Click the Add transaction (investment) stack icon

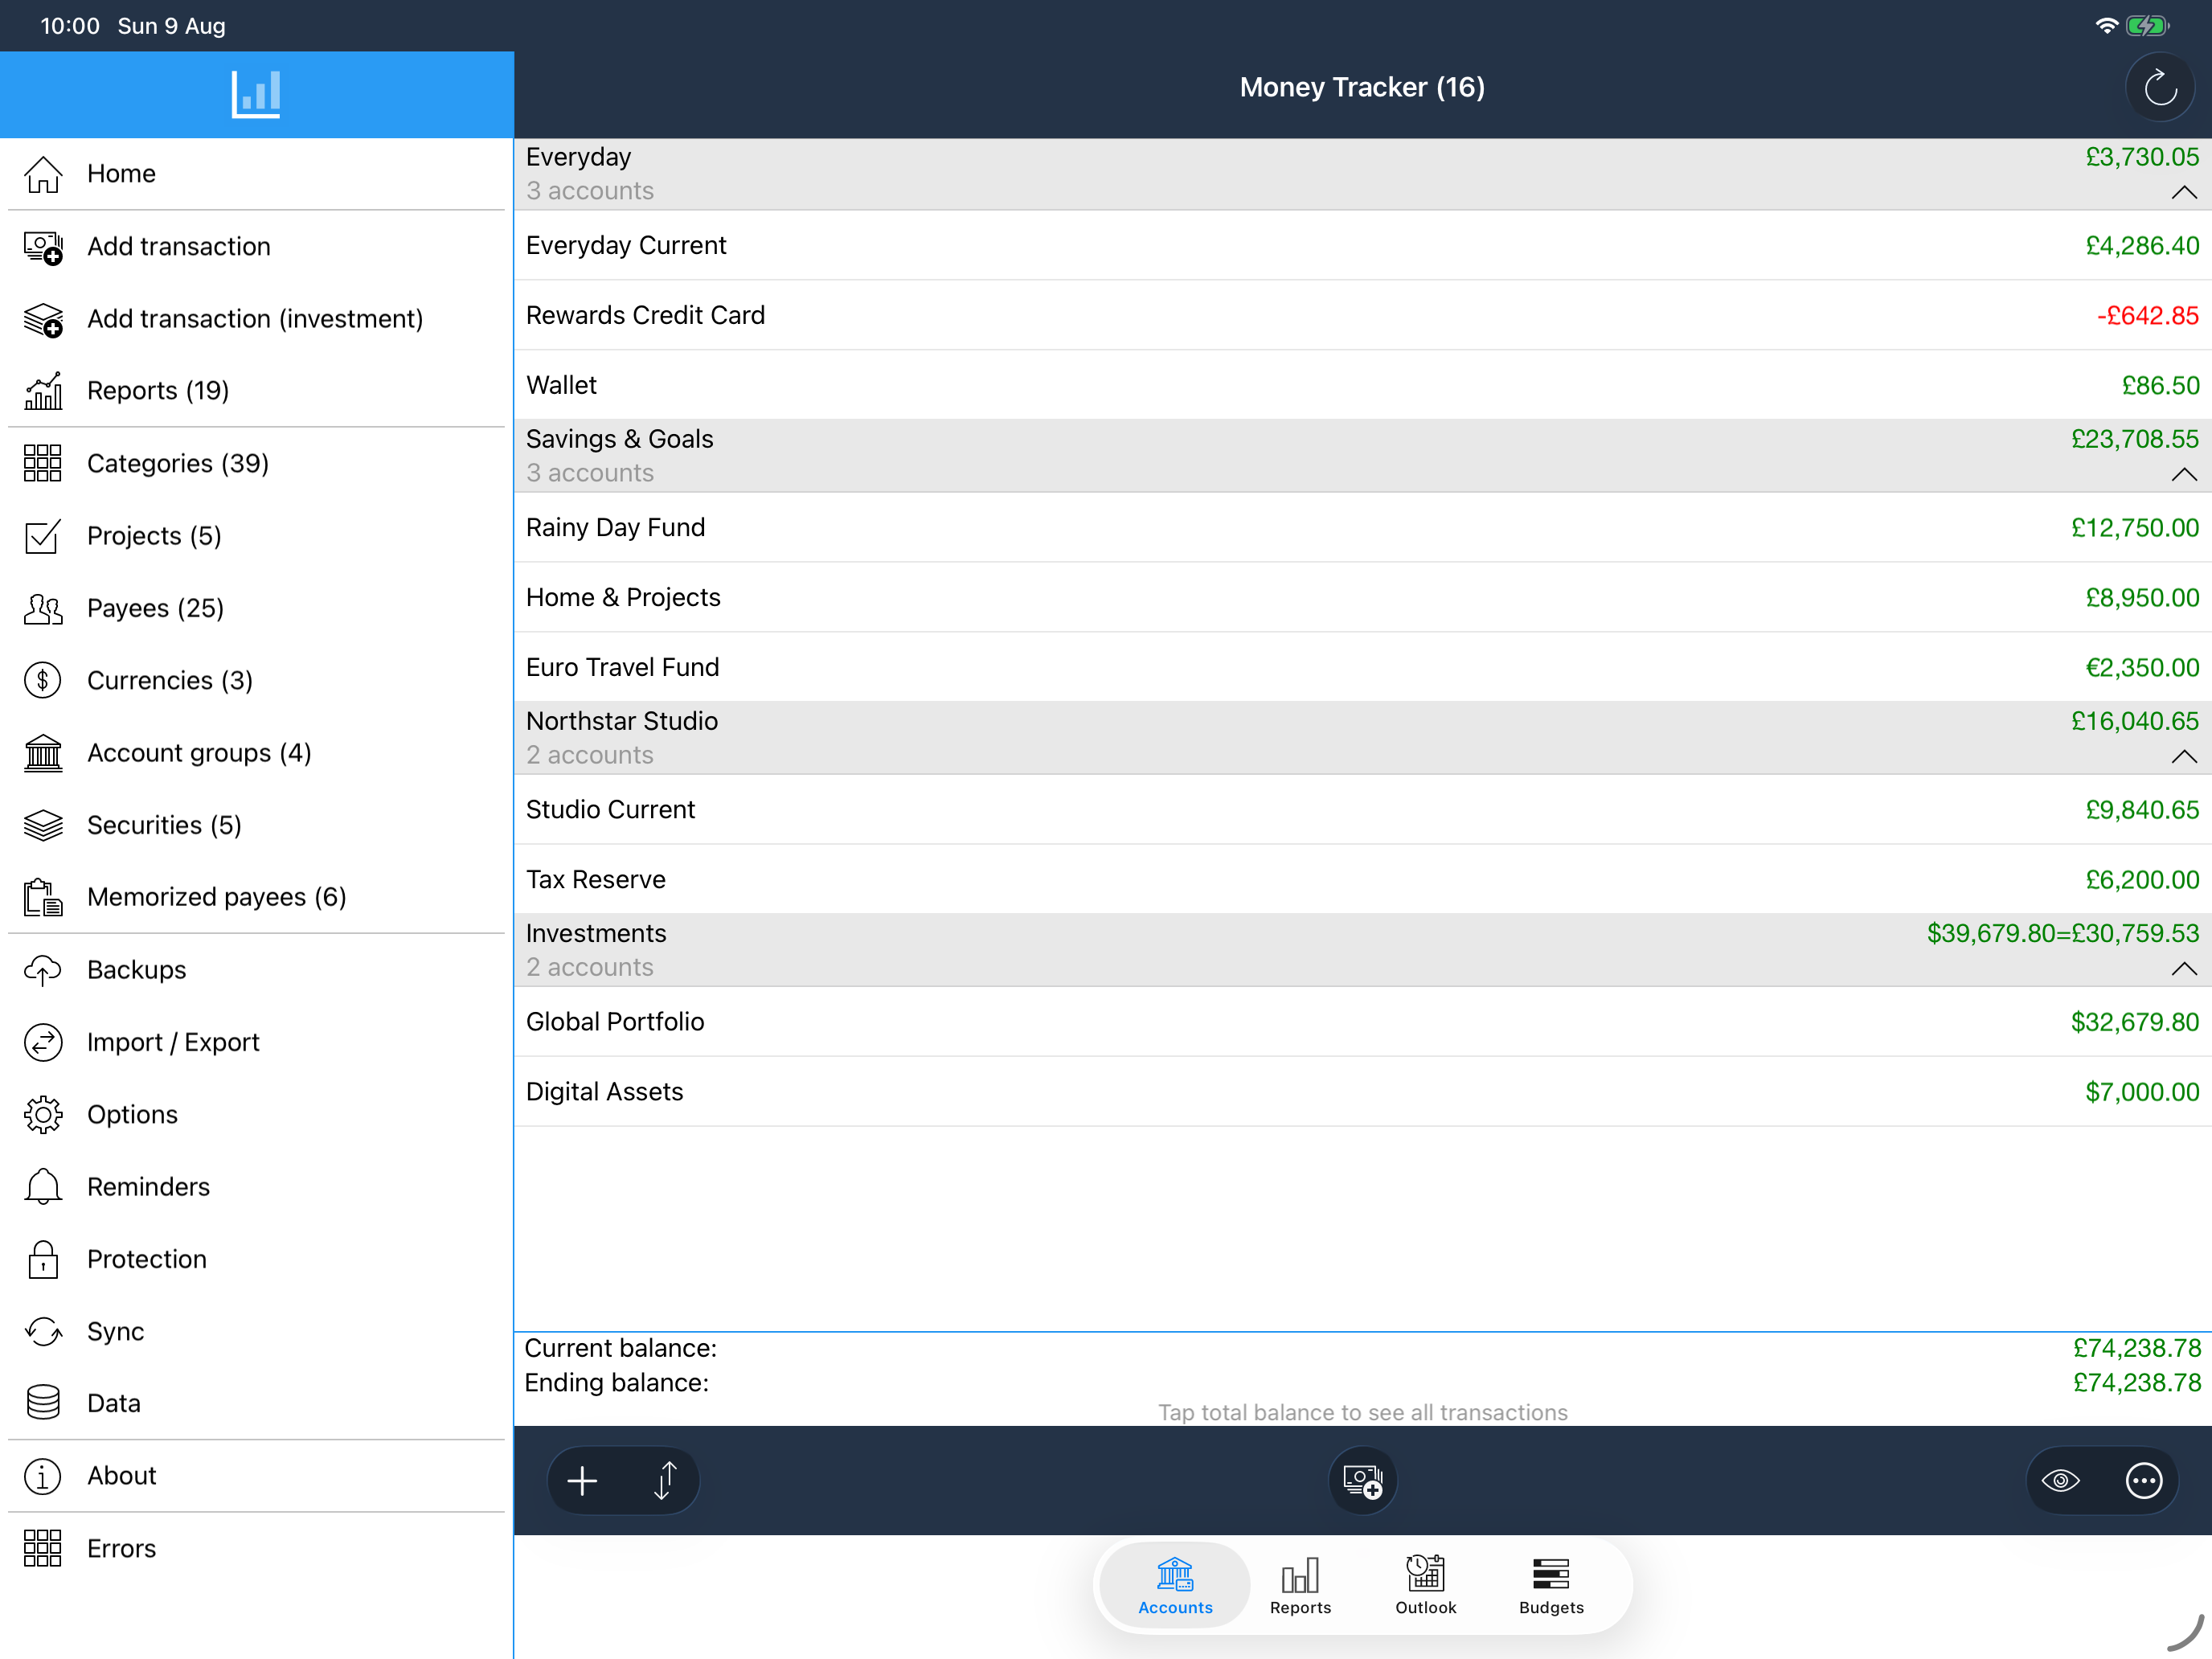(x=43, y=319)
